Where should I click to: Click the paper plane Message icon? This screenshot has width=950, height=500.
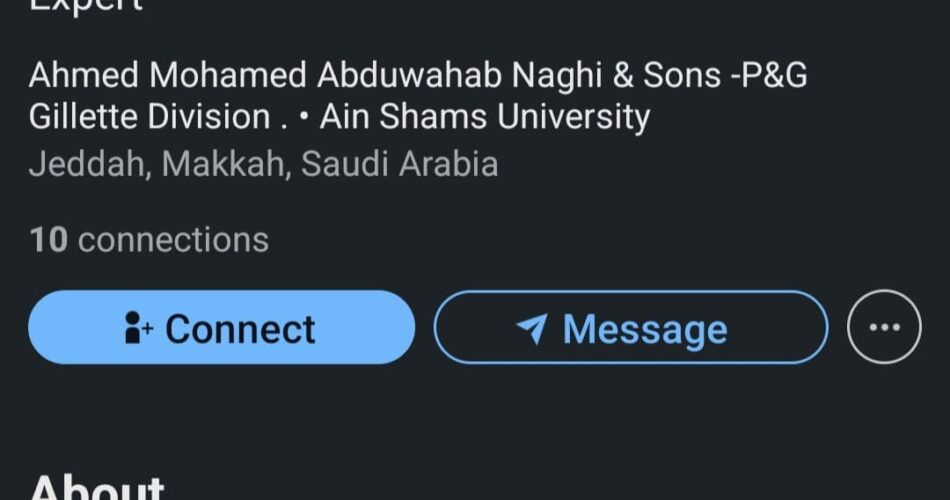tap(533, 329)
